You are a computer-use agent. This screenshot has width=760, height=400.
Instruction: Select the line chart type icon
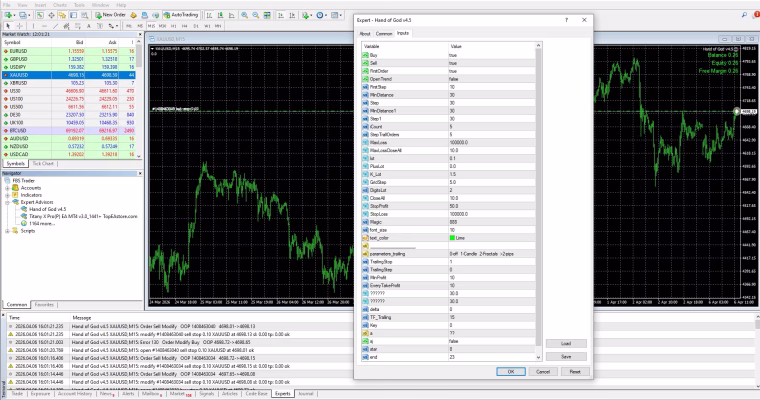coord(231,15)
